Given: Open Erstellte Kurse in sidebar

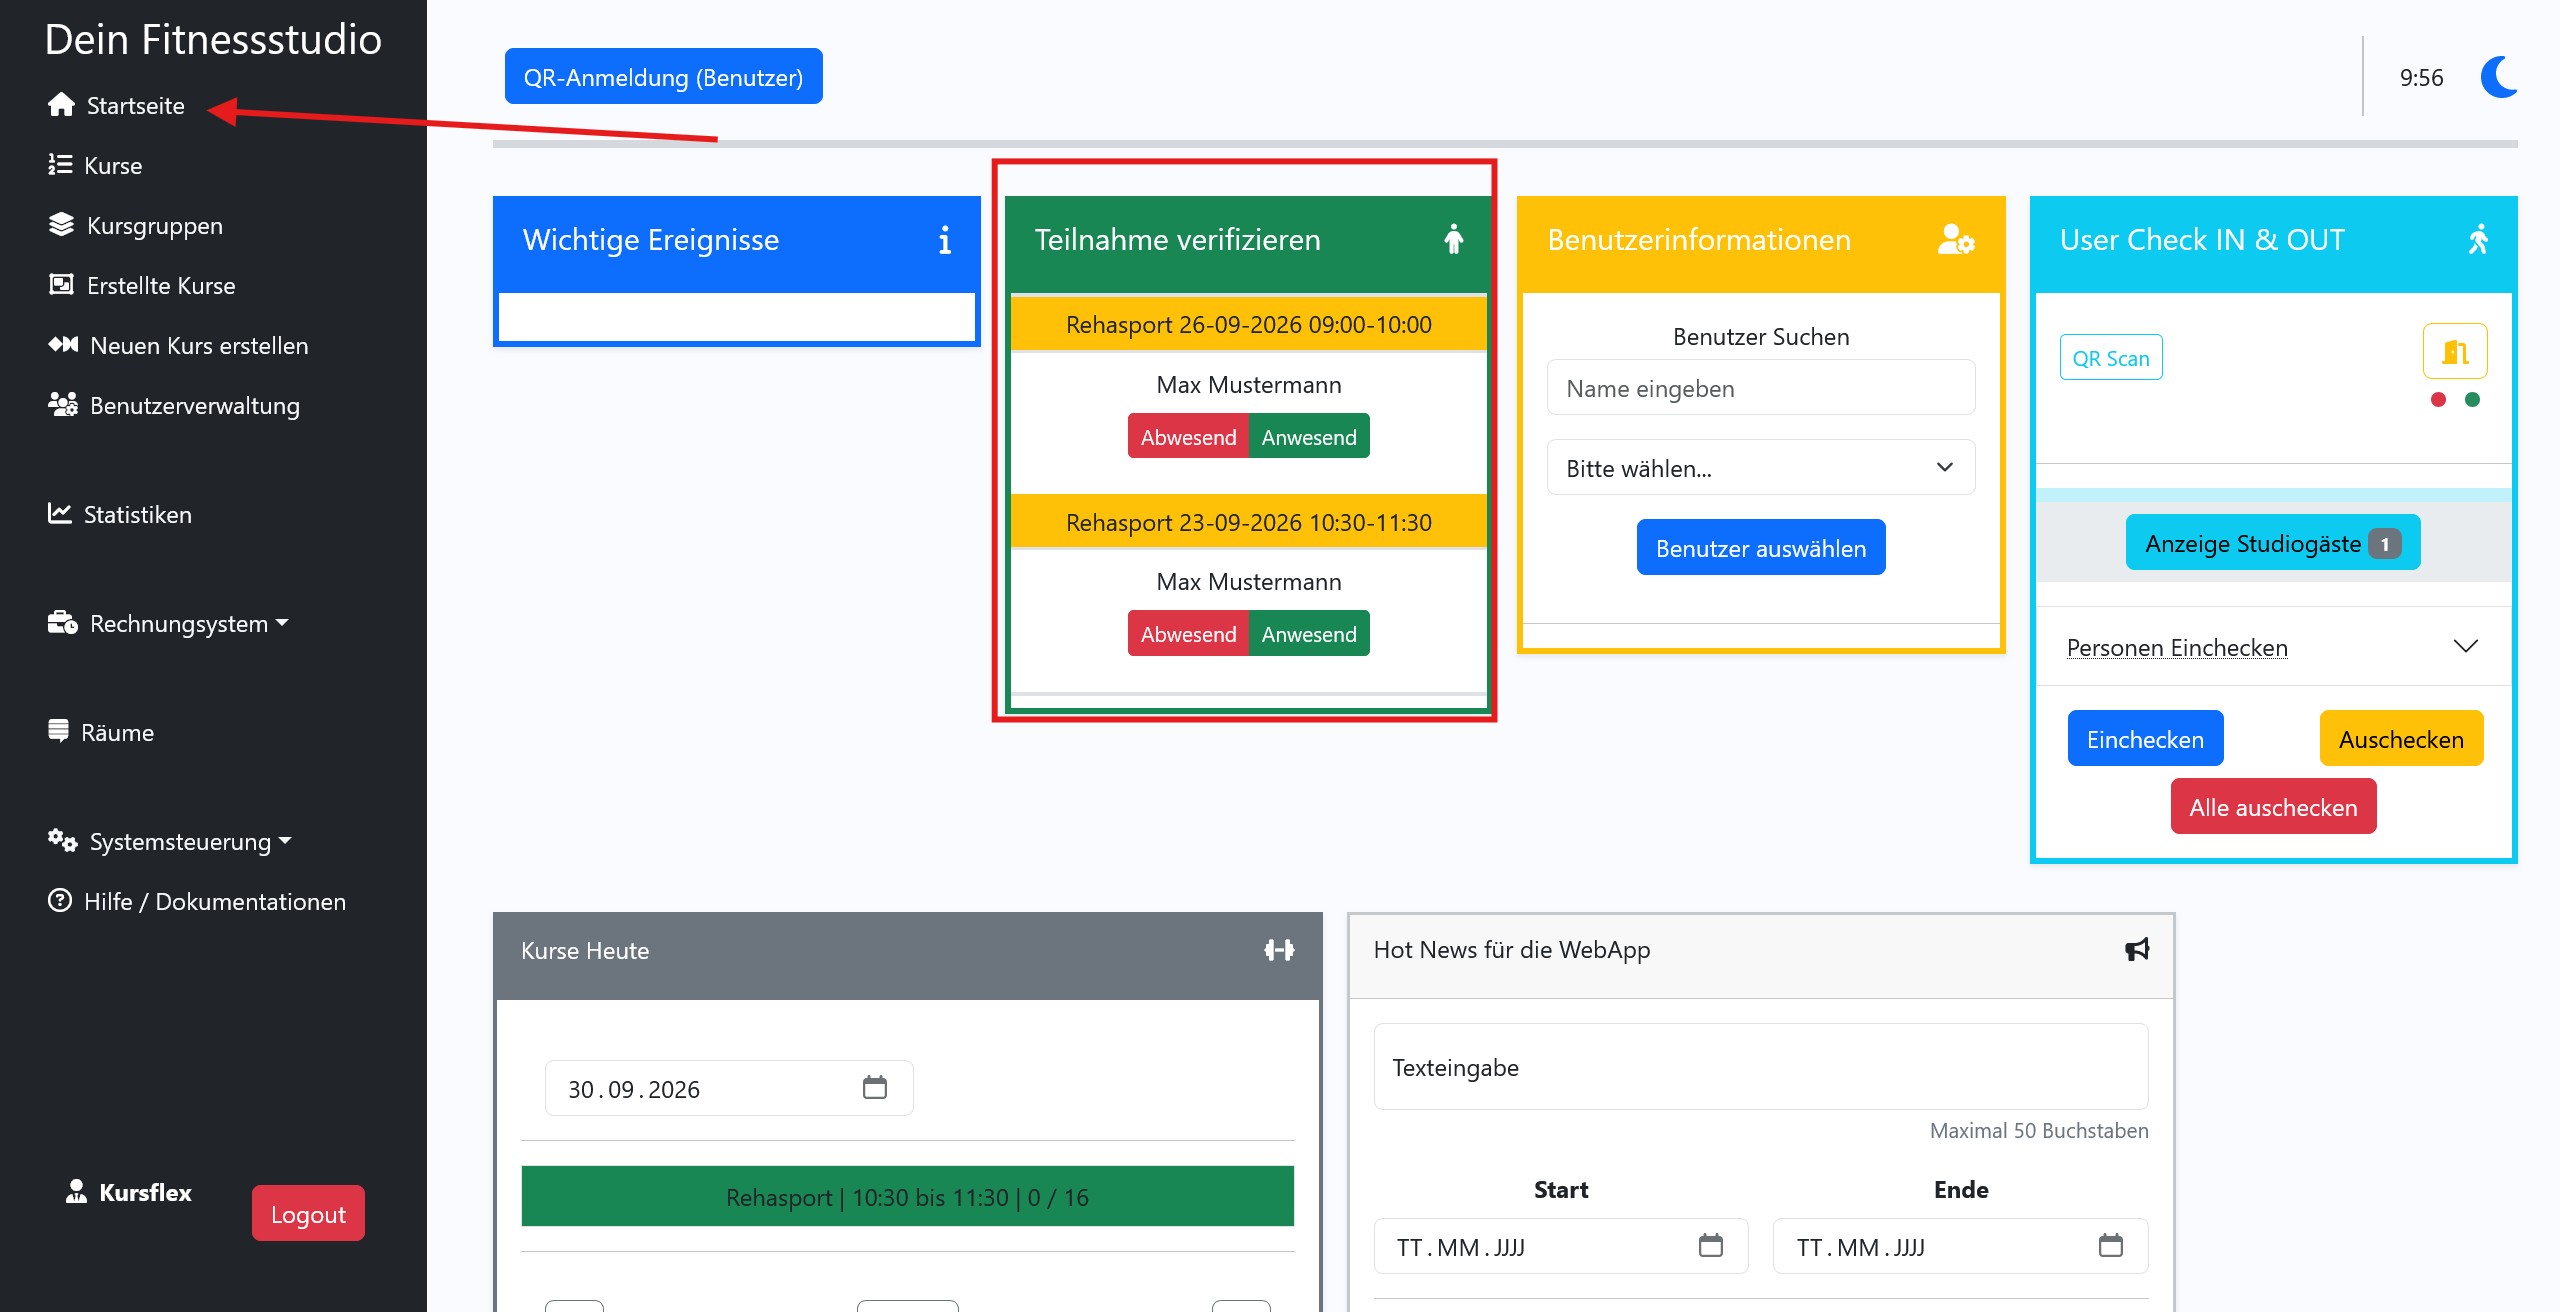Looking at the screenshot, I should click(x=143, y=285).
